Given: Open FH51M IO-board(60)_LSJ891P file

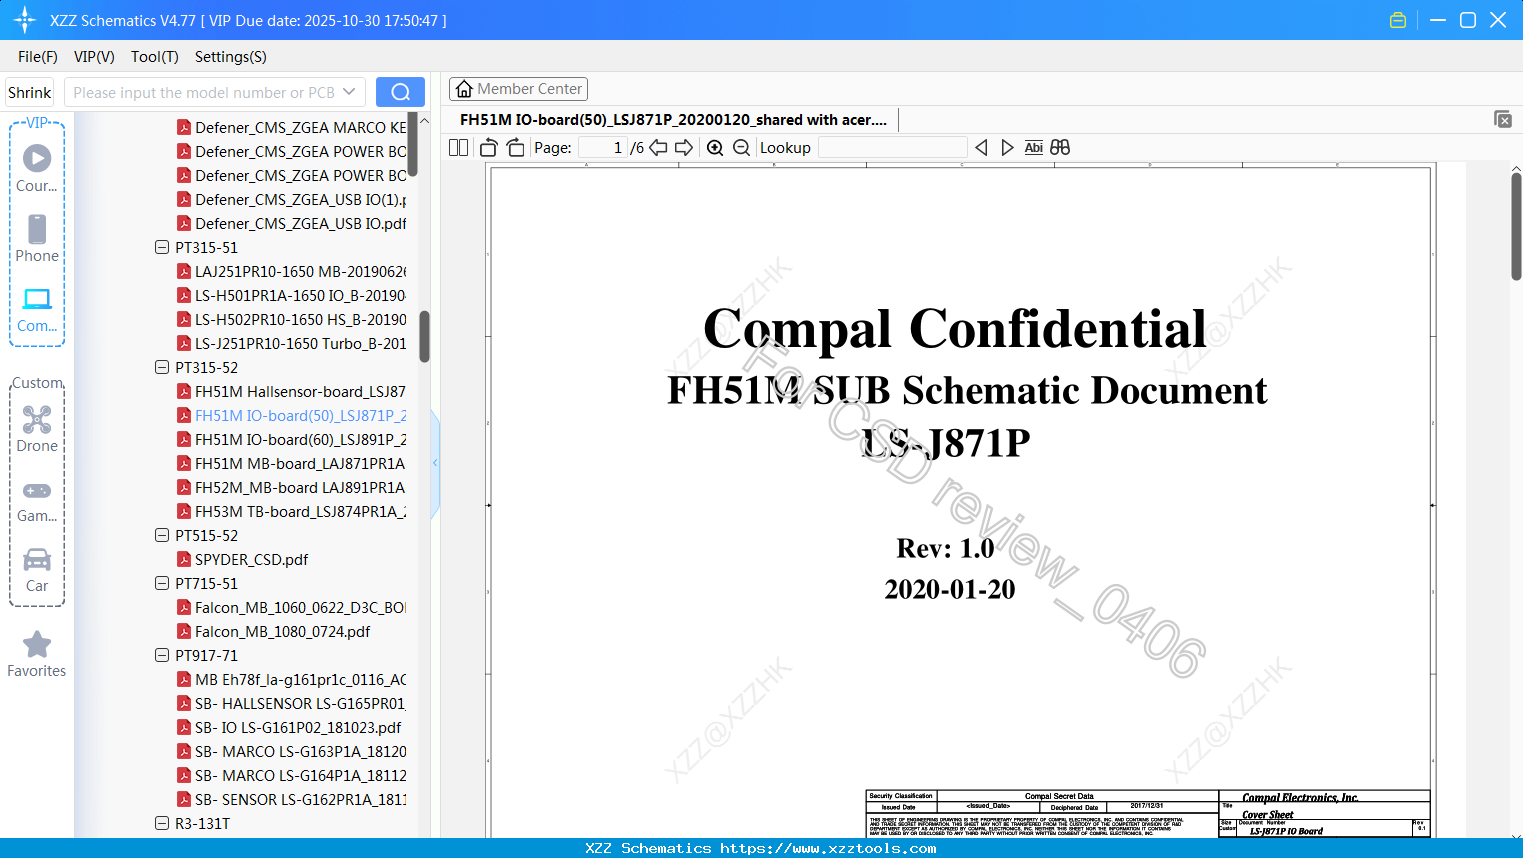Looking at the screenshot, I should (x=291, y=439).
